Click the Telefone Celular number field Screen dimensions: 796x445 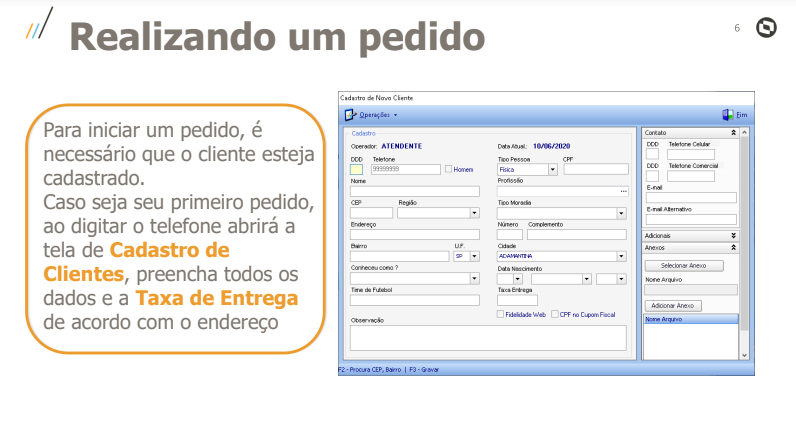tap(691, 154)
